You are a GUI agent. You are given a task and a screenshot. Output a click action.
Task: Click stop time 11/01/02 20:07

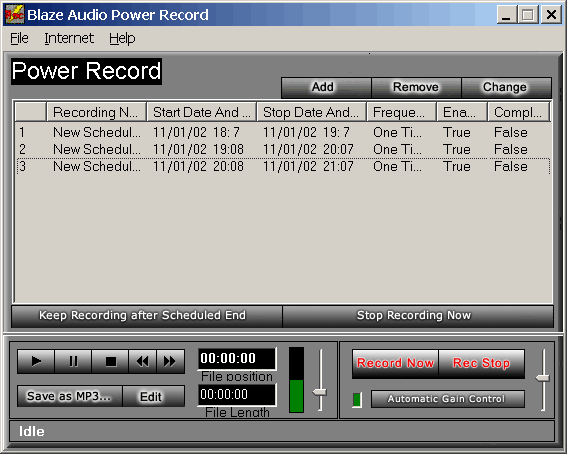coord(308,149)
